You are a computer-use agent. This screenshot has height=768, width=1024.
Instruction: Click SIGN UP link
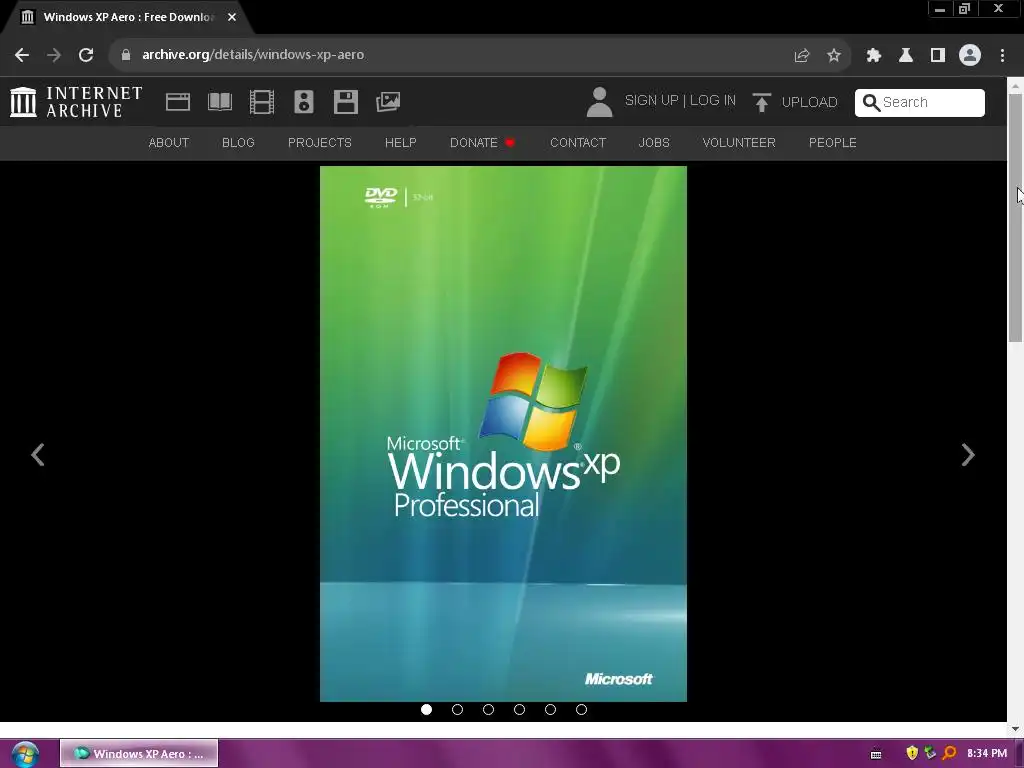tap(651, 101)
